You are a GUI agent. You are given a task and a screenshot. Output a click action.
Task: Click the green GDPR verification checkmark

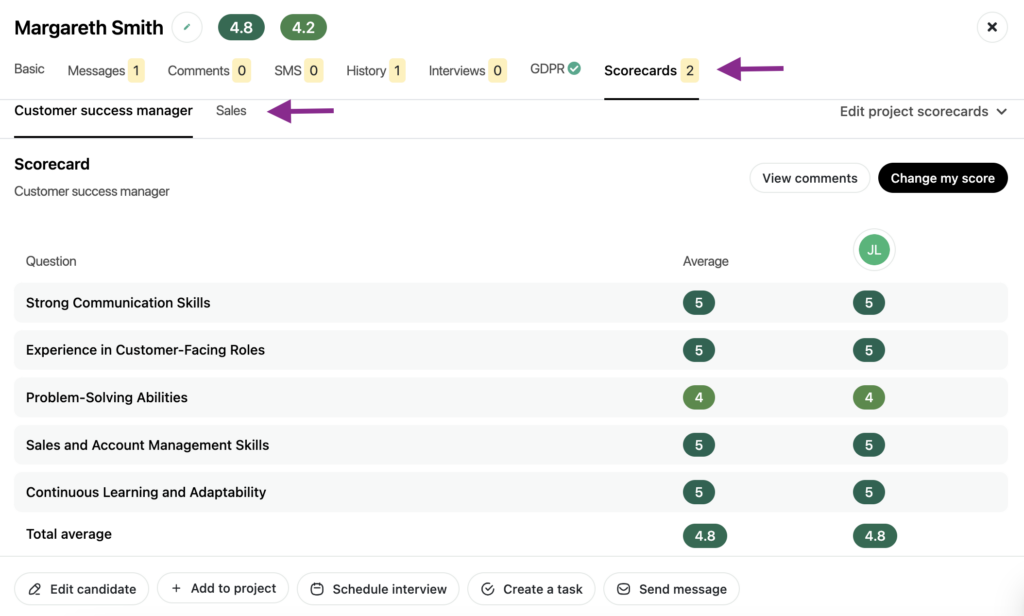point(575,70)
